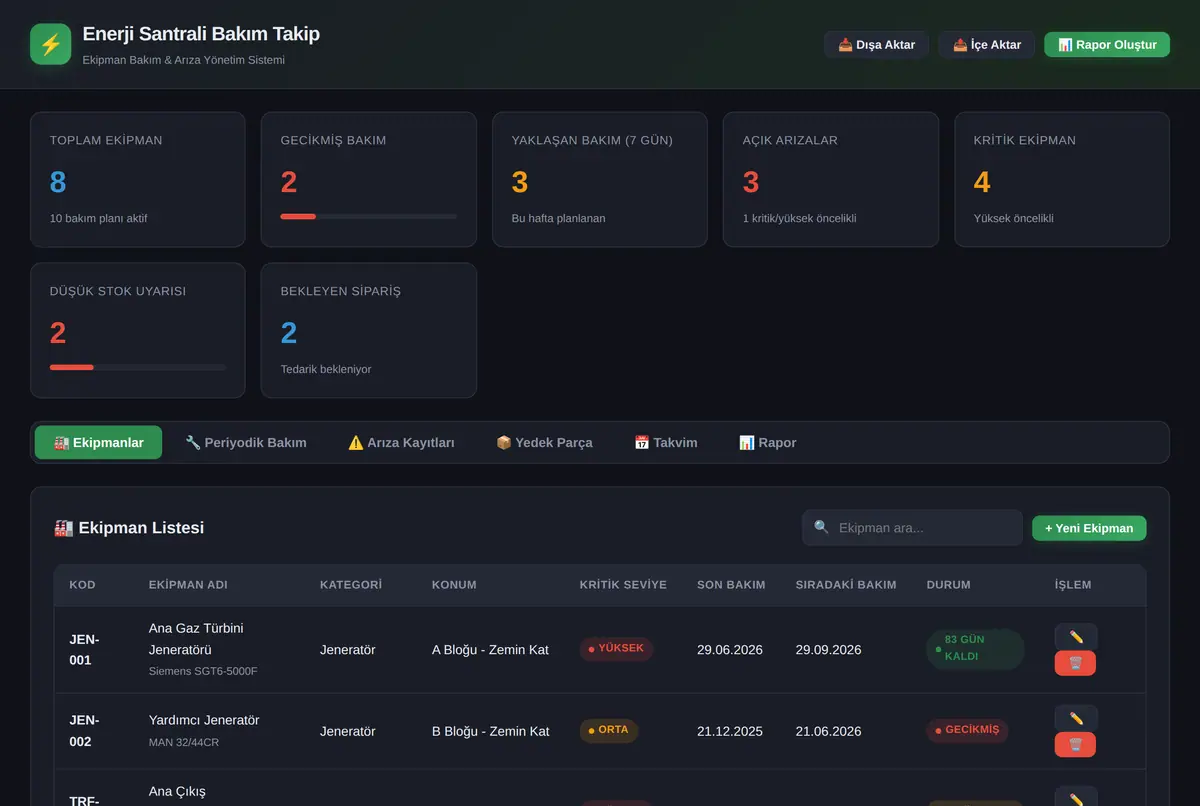Generate a report with Rapor Oluştur

pyautogui.click(x=1107, y=44)
